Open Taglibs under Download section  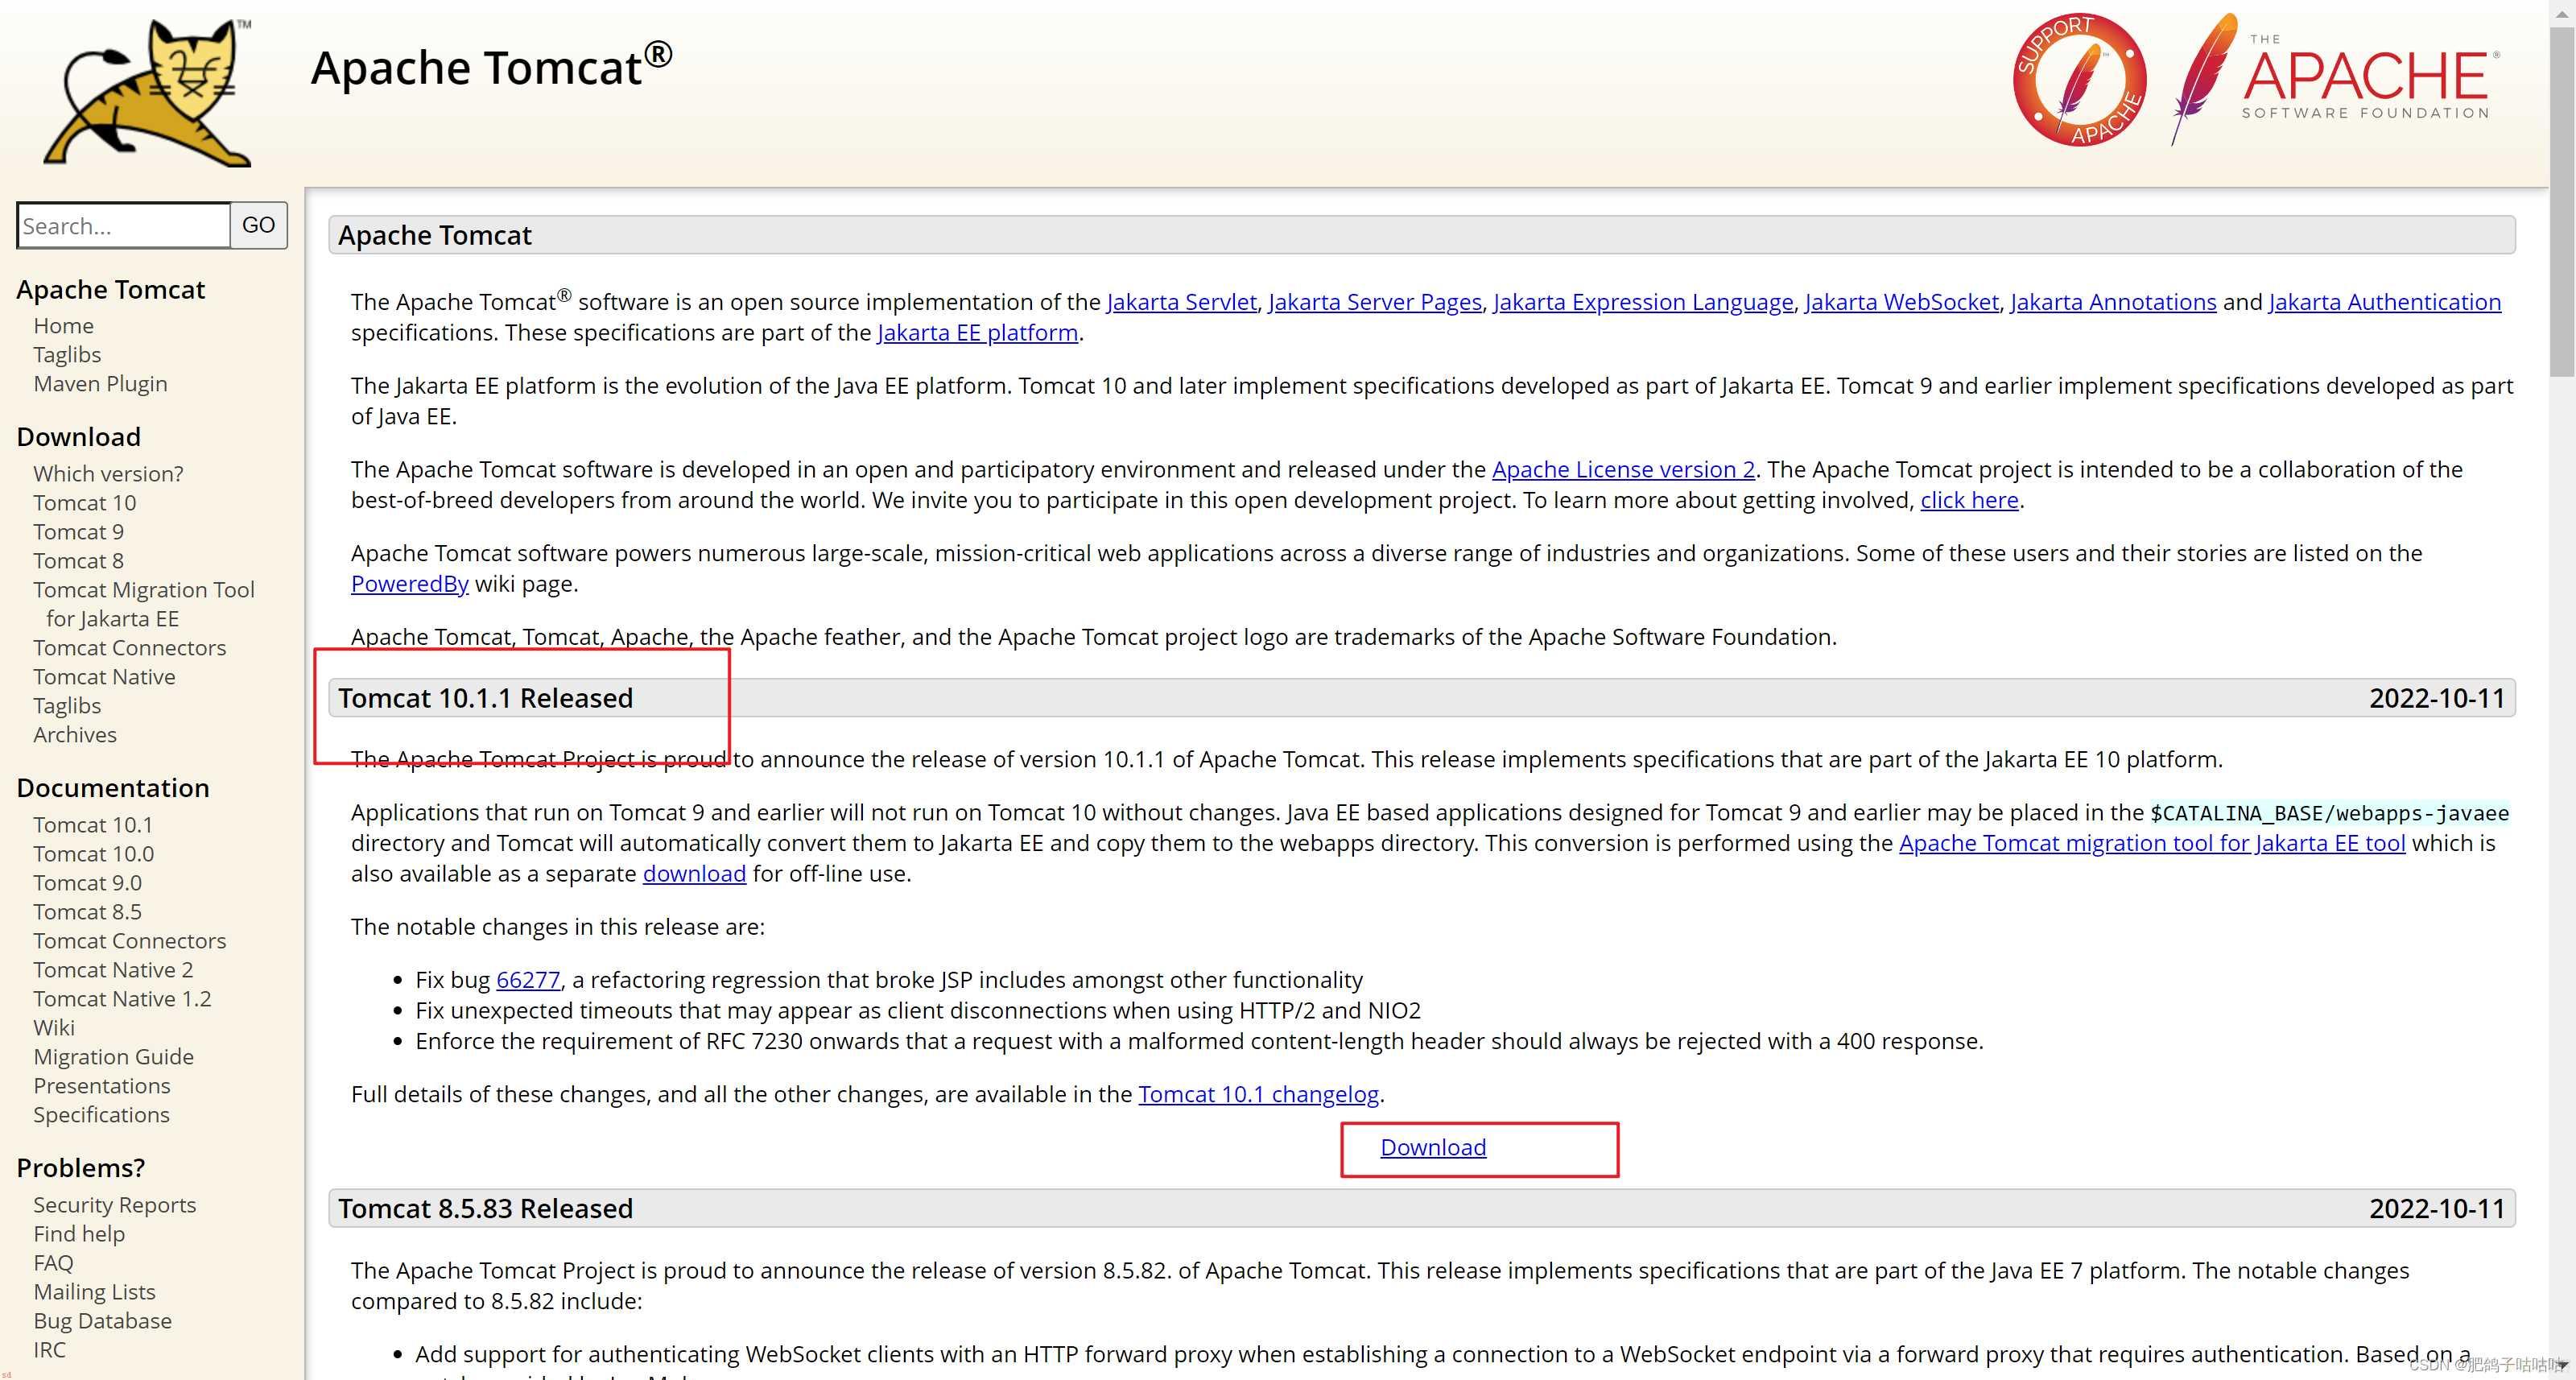coord(67,706)
